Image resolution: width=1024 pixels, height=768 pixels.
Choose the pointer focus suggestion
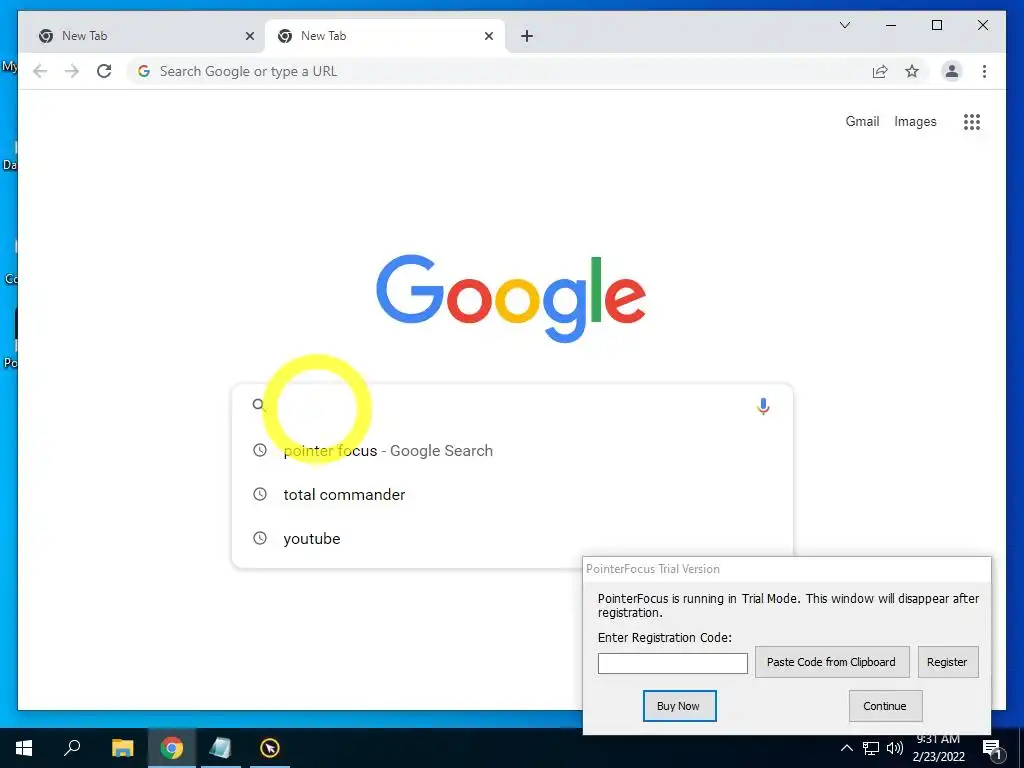pos(512,451)
